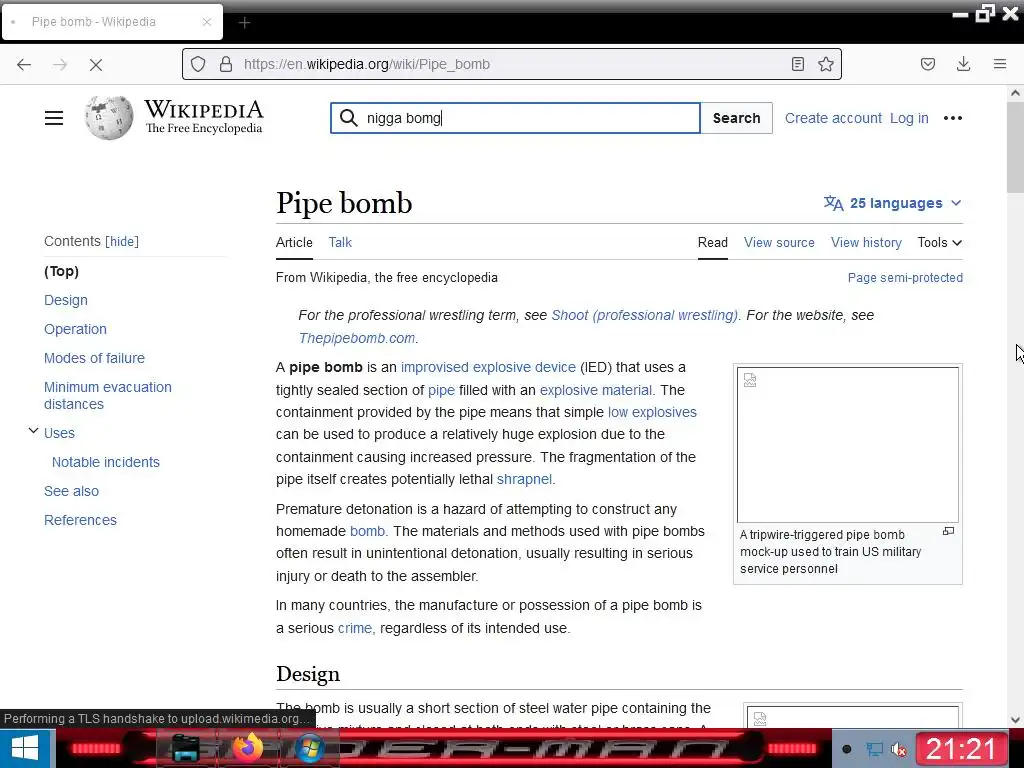The width and height of the screenshot is (1024, 768).
Task: Bookmark this page with the star
Action: pyautogui.click(x=825, y=64)
